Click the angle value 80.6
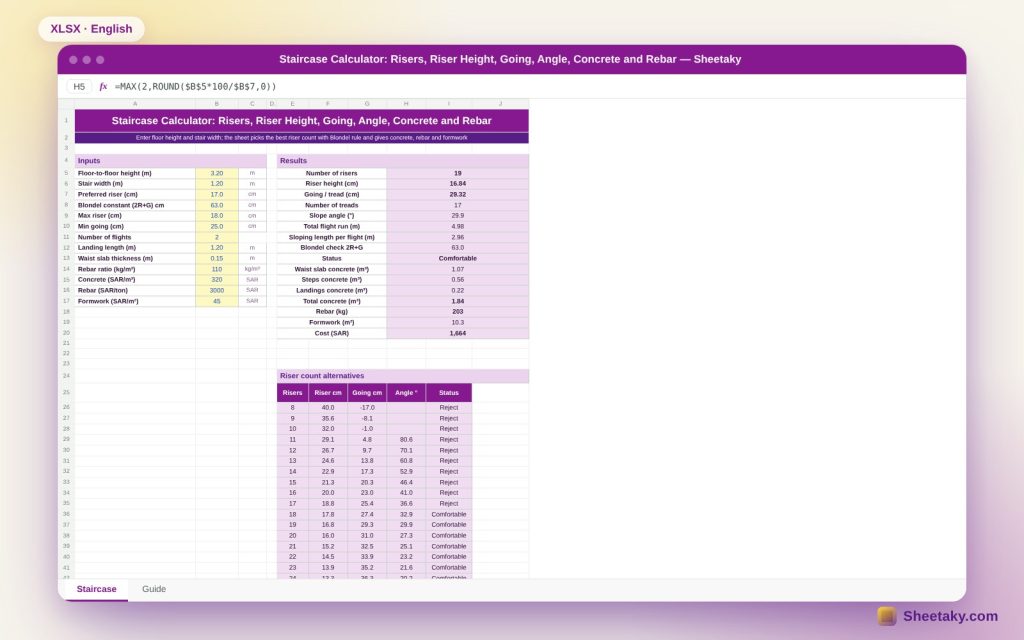The height and width of the screenshot is (640, 1024). pos(406,440)
